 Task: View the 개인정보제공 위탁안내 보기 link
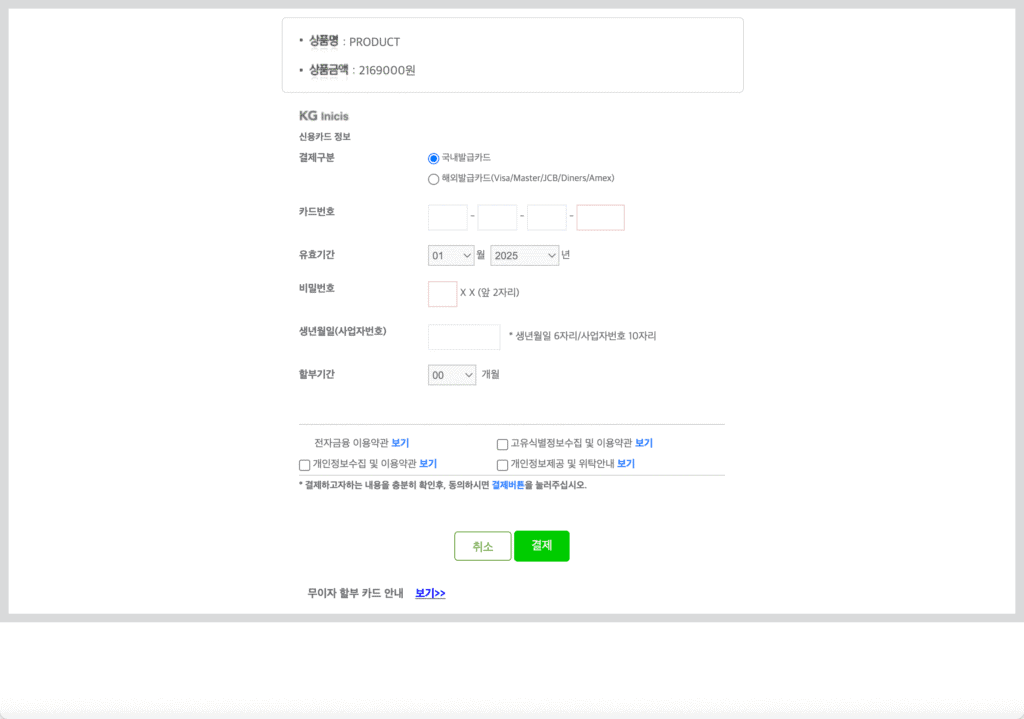tap(626, 464)
